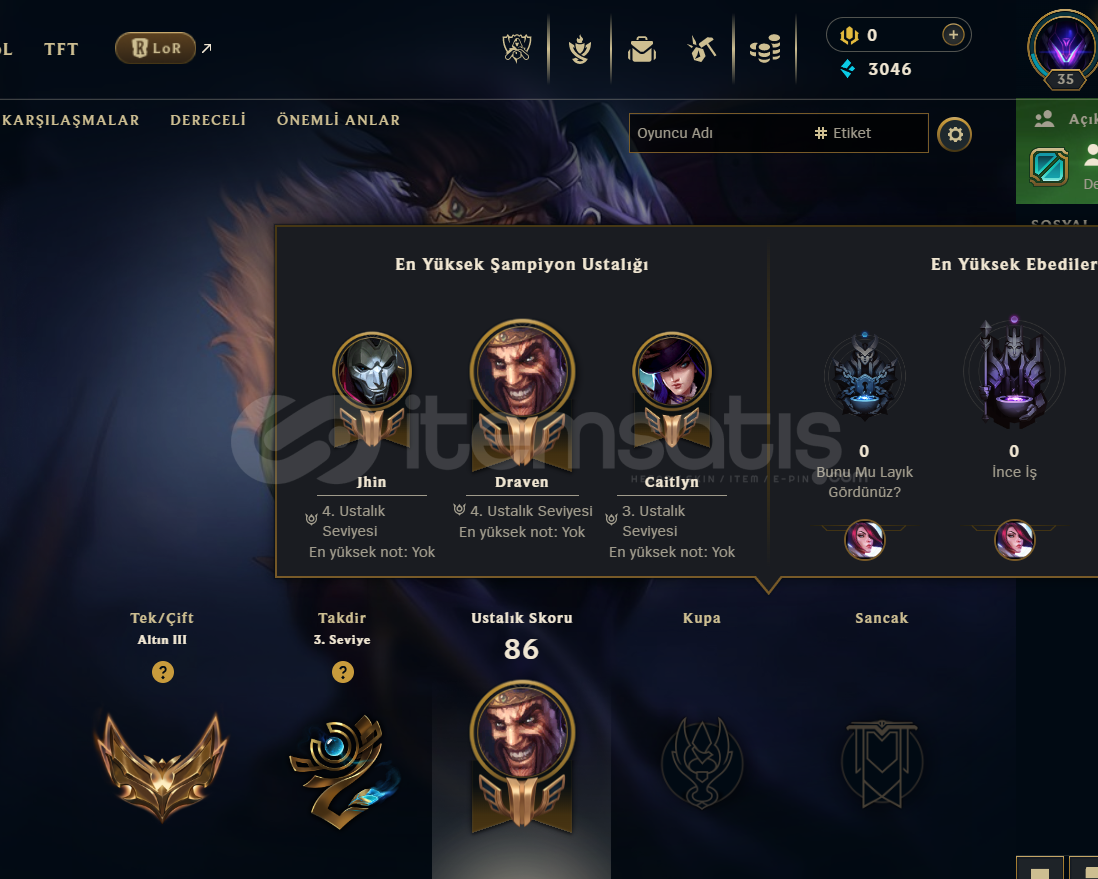Switch to the TFT tab

[61, 49]
